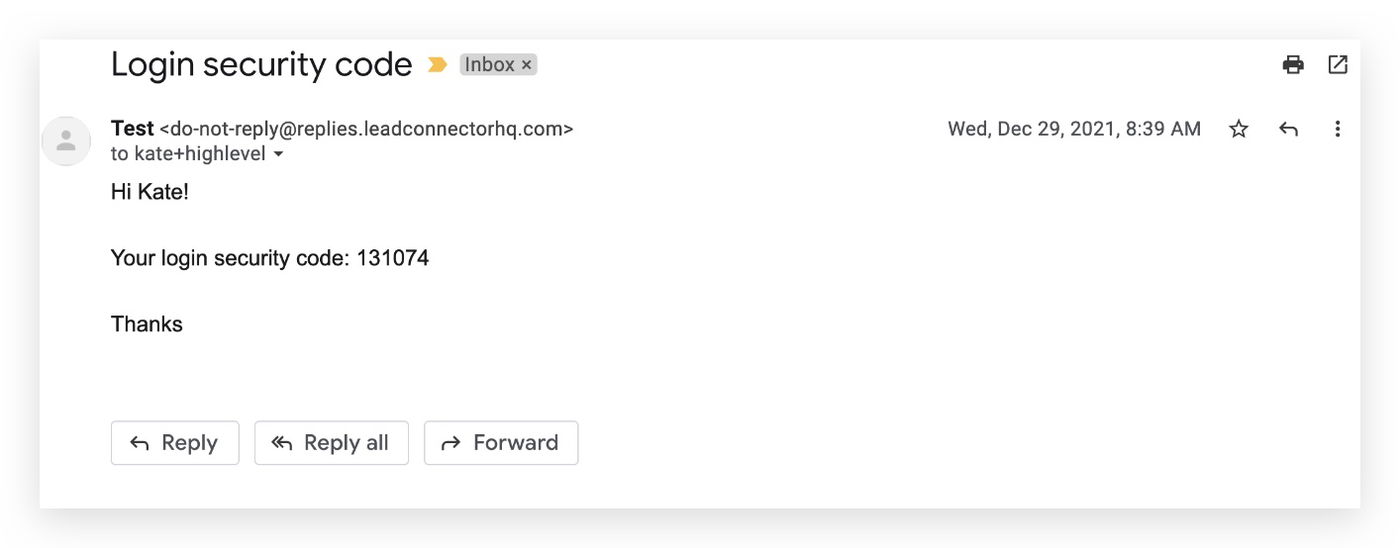The image size is (1400, 548).
Task: Click the Thanks sign-off text
Action: (147, 324)
